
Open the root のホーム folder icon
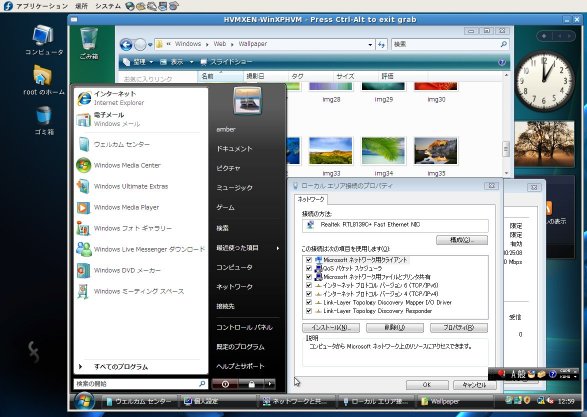(44, 80)
